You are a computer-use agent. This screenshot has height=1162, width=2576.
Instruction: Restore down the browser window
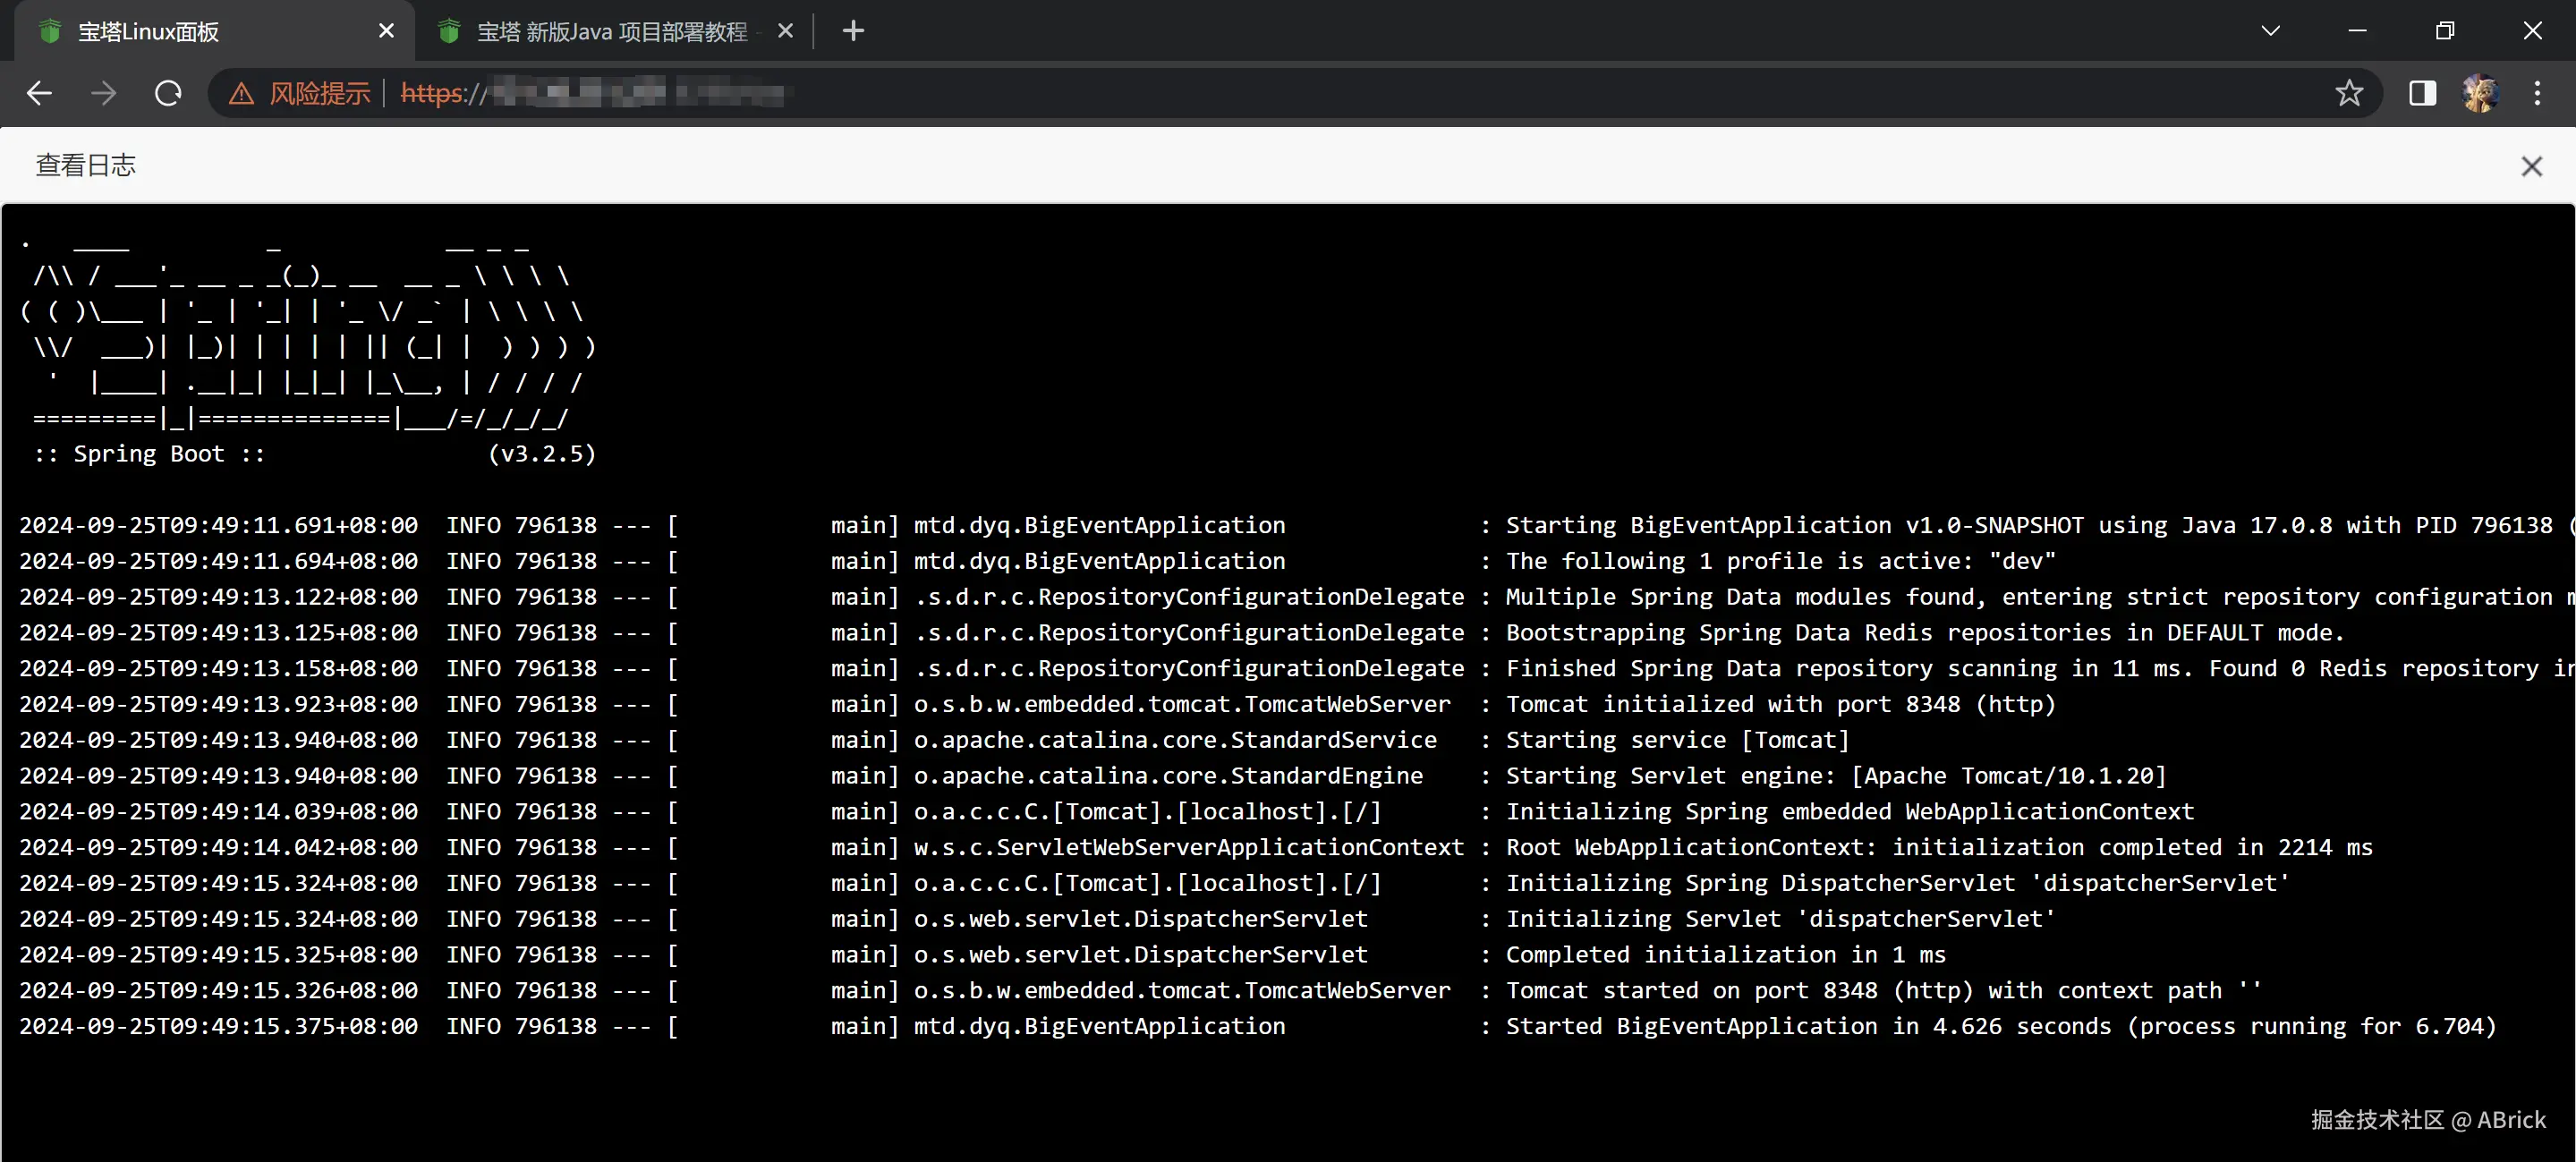[2444, 31]
